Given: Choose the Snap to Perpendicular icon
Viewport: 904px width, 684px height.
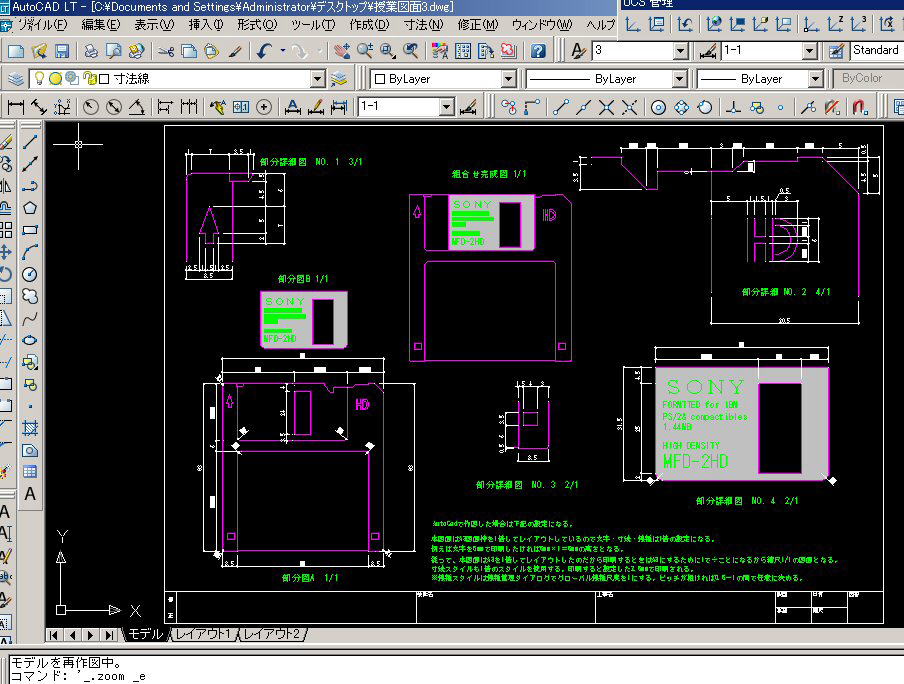Looking at the screenshot, I should click(x=733, y=107).
